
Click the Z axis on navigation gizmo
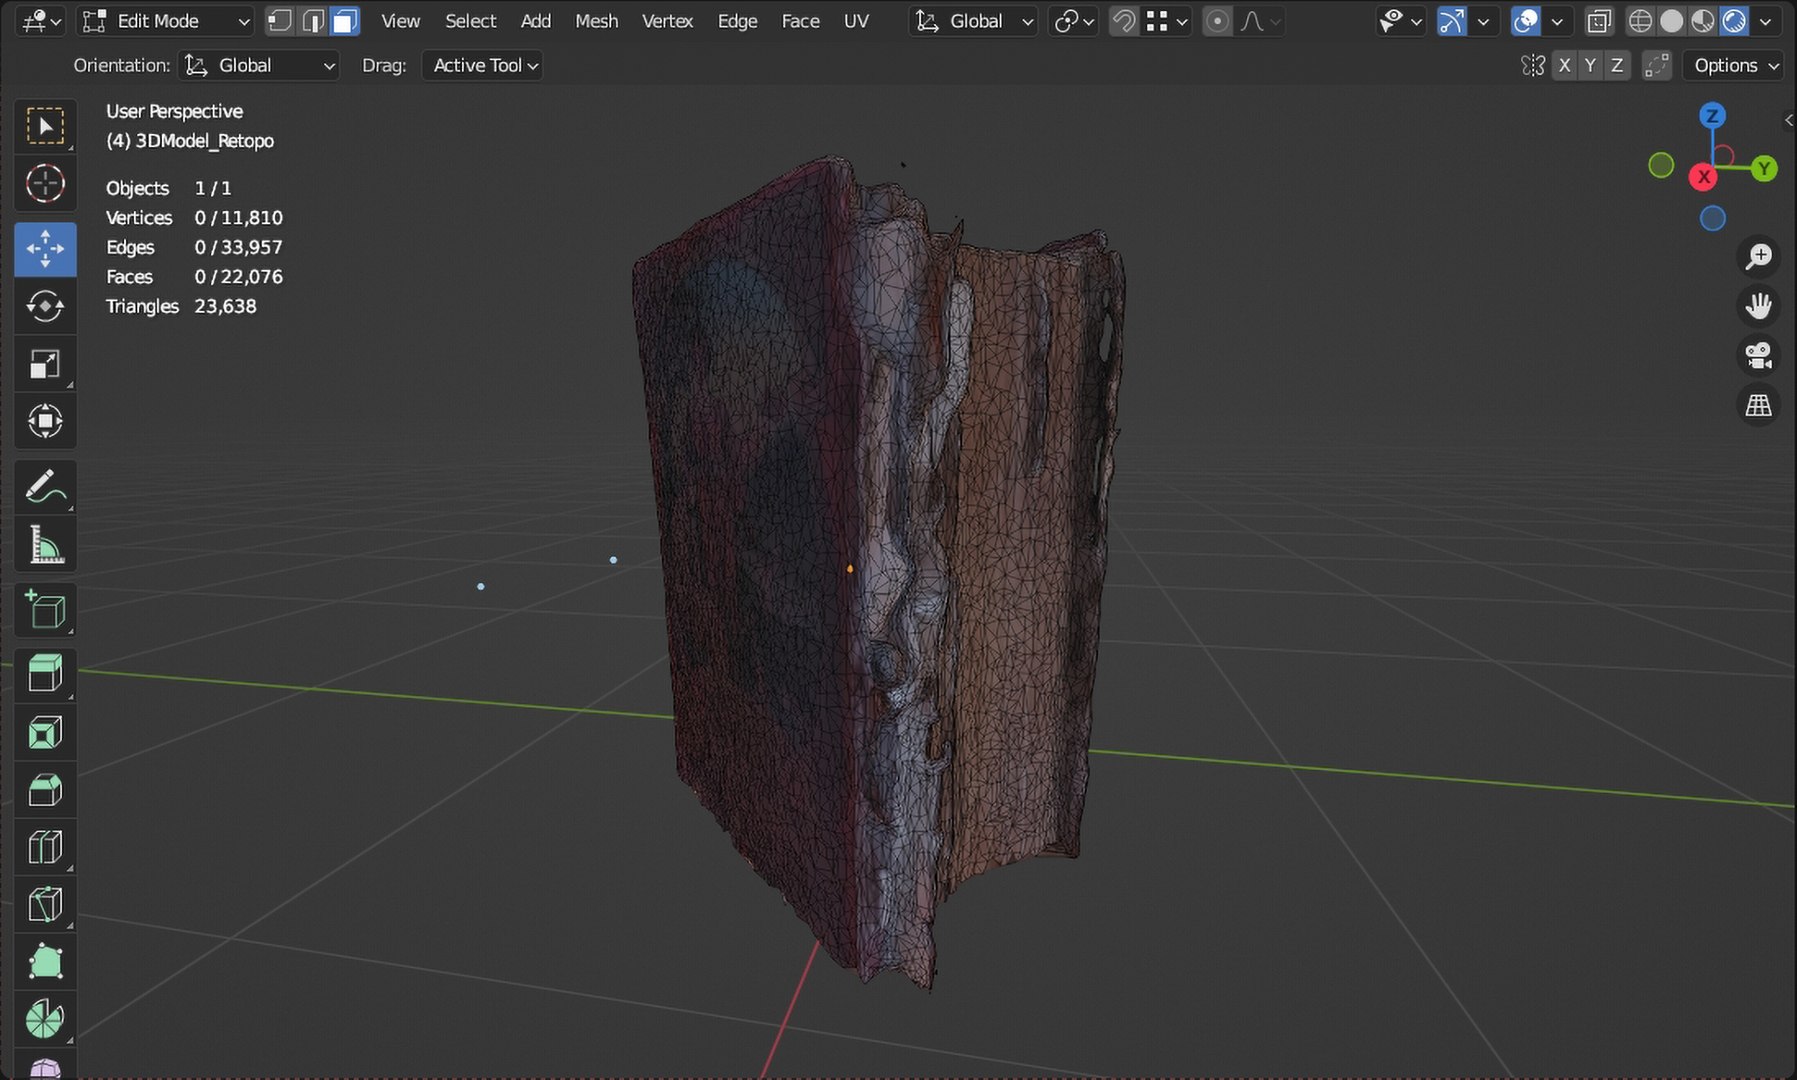1712,116
